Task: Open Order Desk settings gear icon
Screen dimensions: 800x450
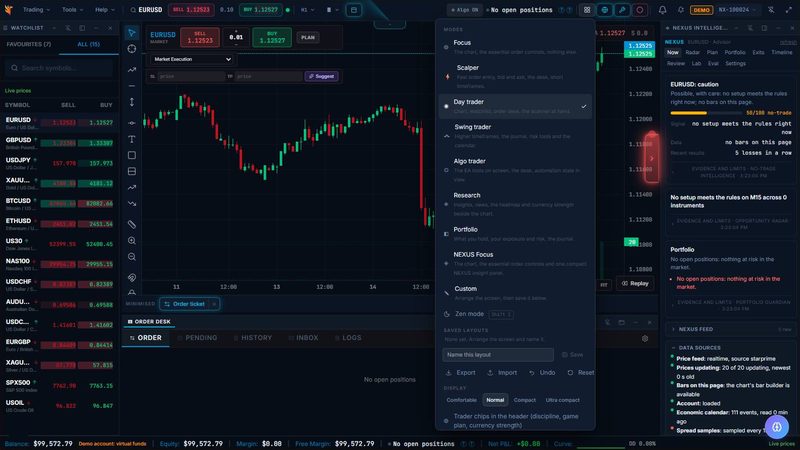Action: (x=645, y=338)
